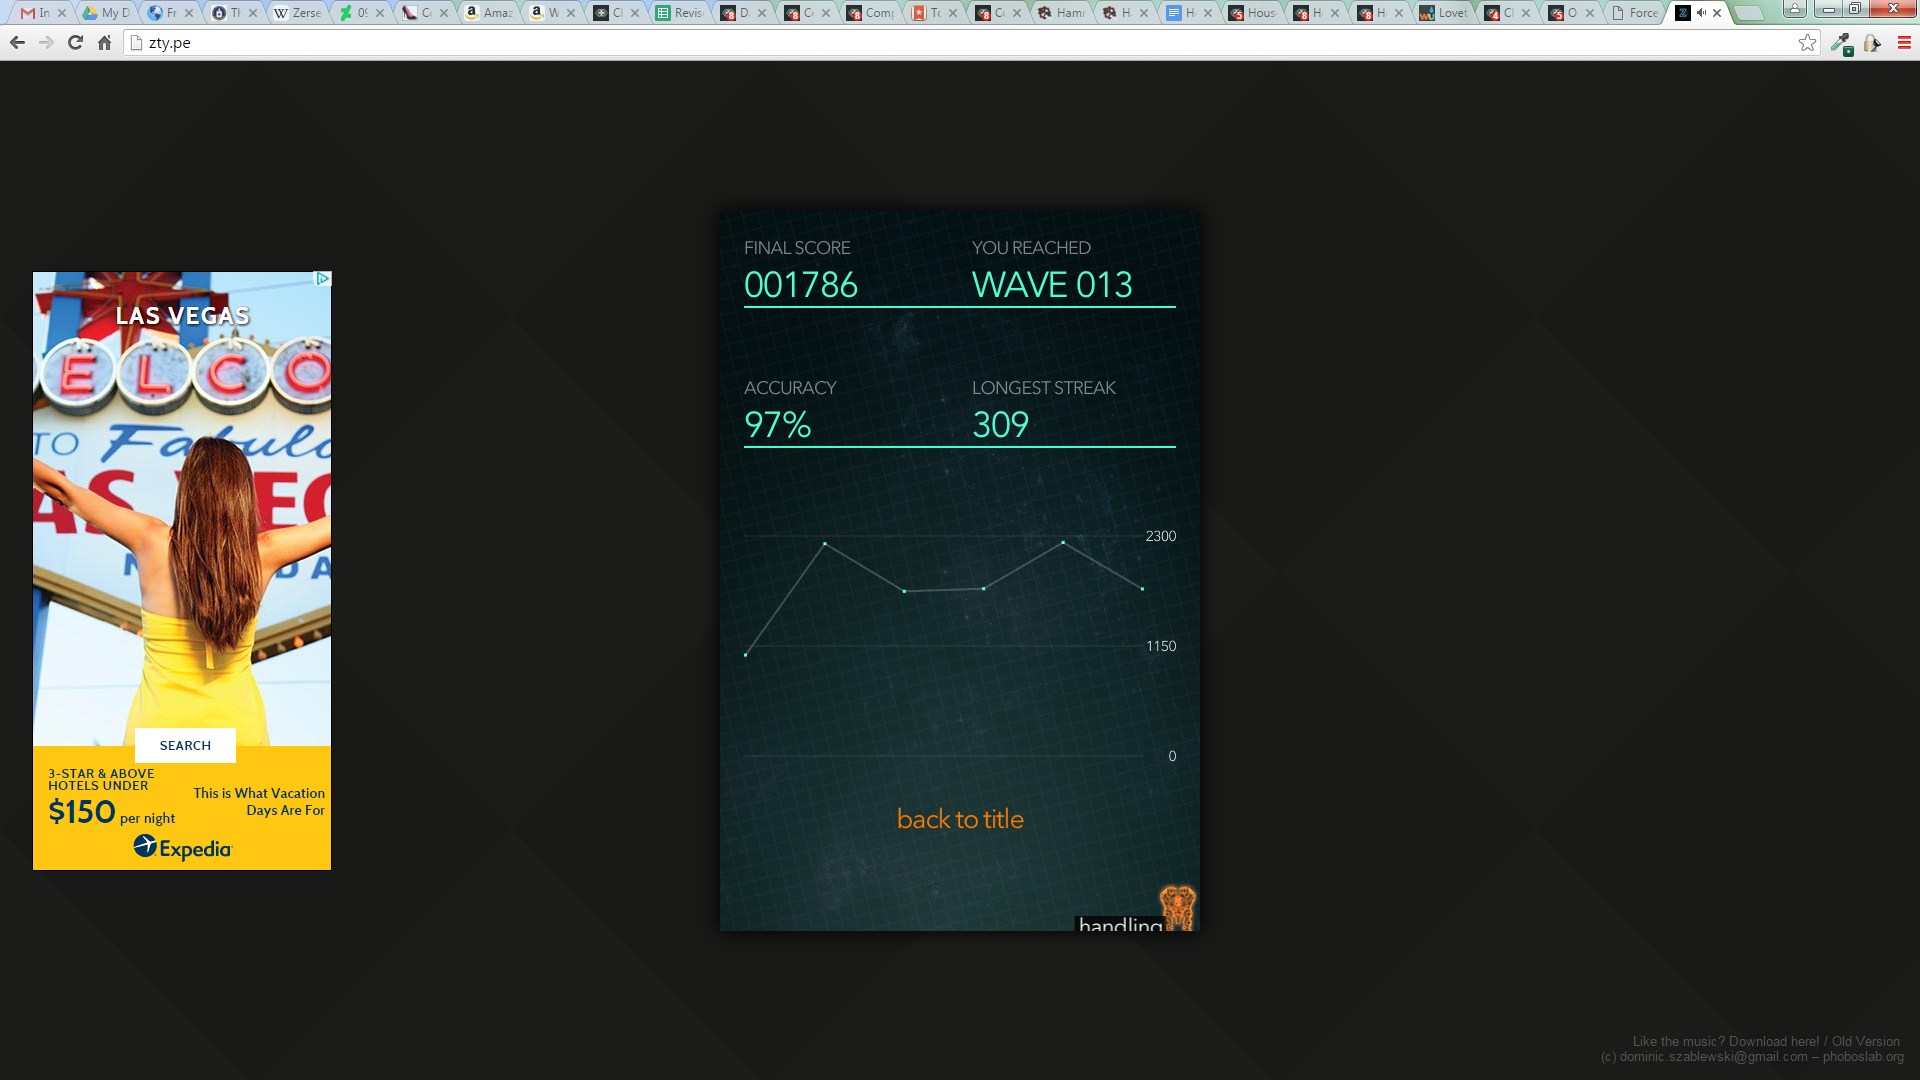The width and height of the screenshot is (1920, 1080).
Task: Close the Gmail tab
Action: point(62,13)
